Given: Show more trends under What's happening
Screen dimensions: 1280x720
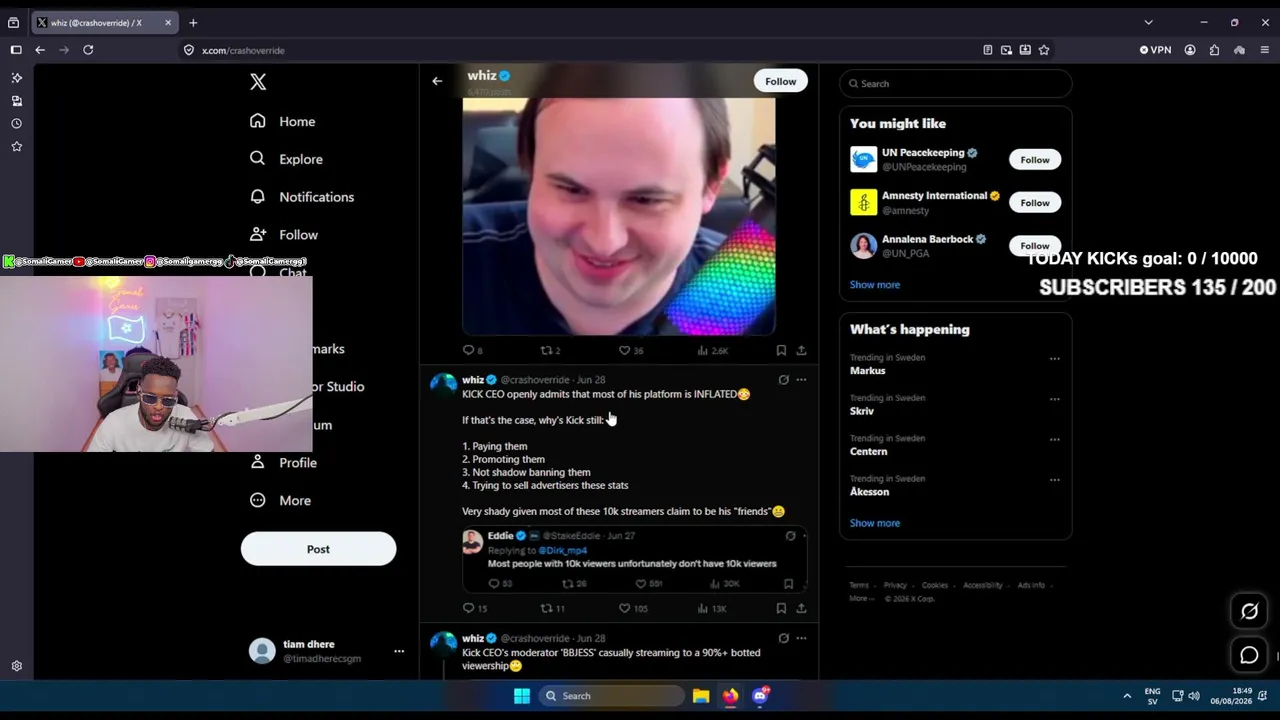Looking at the screenshot, I should click(875, 523).
